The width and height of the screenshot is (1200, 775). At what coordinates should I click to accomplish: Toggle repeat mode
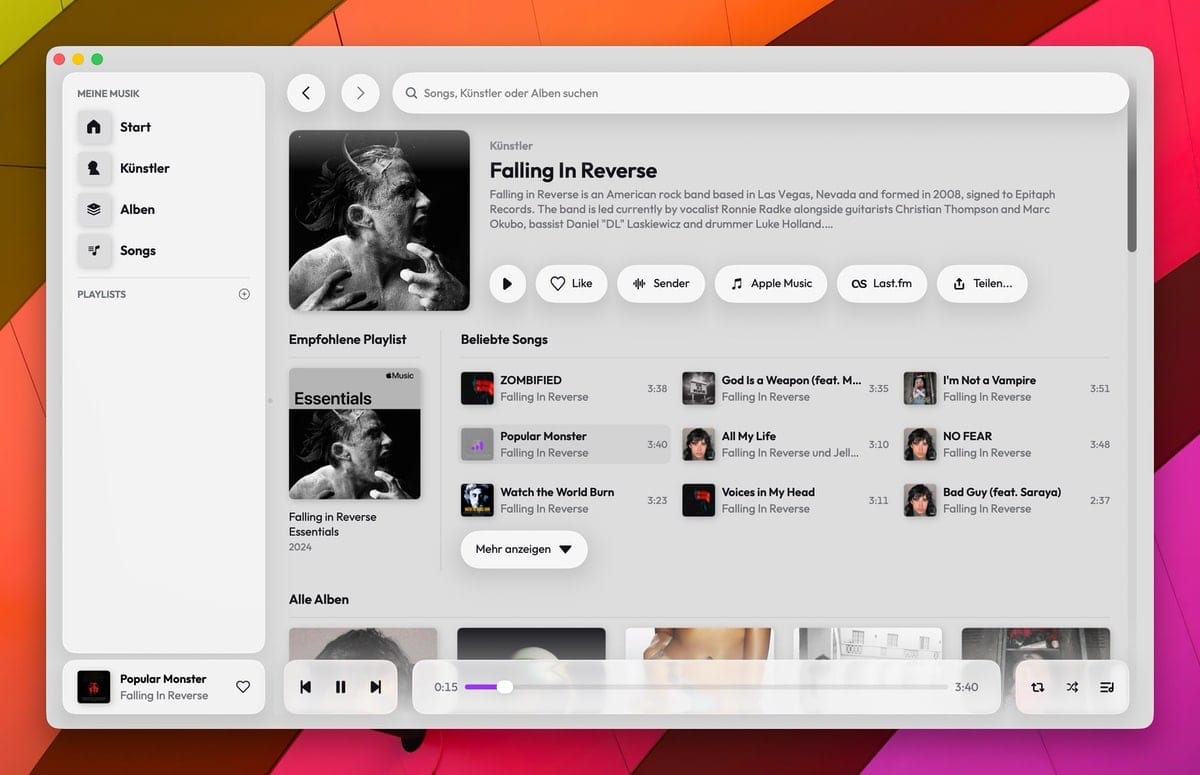pos(1037,687)
